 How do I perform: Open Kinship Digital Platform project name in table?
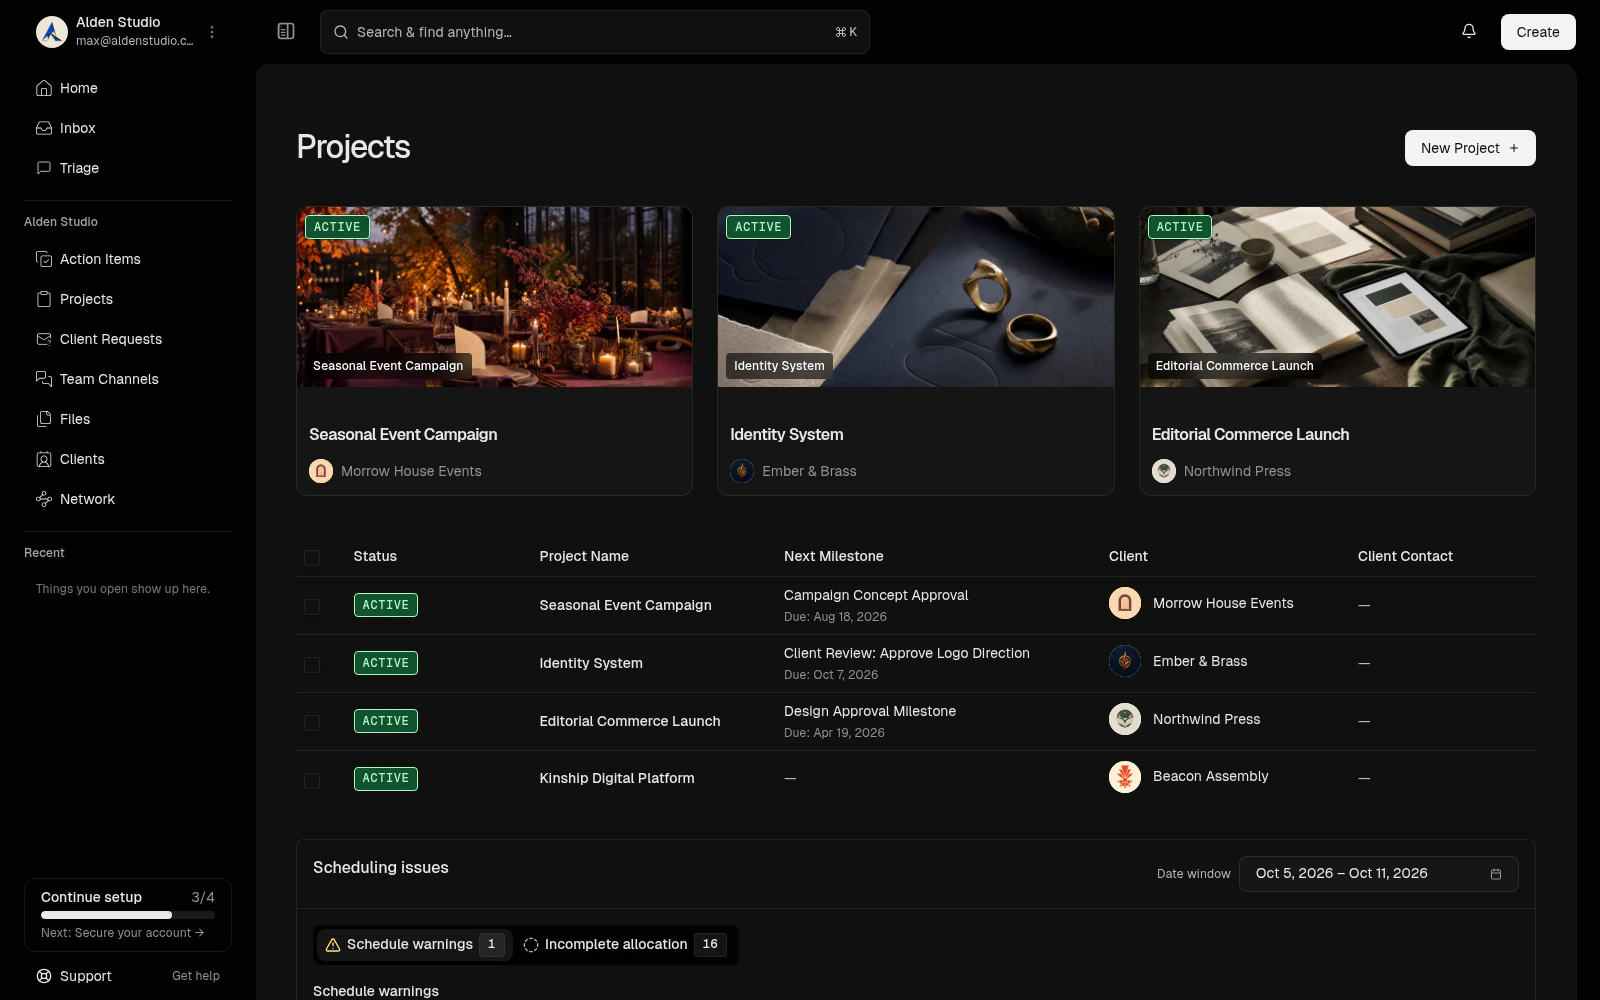pyautogui.click(x=616, y=778)
